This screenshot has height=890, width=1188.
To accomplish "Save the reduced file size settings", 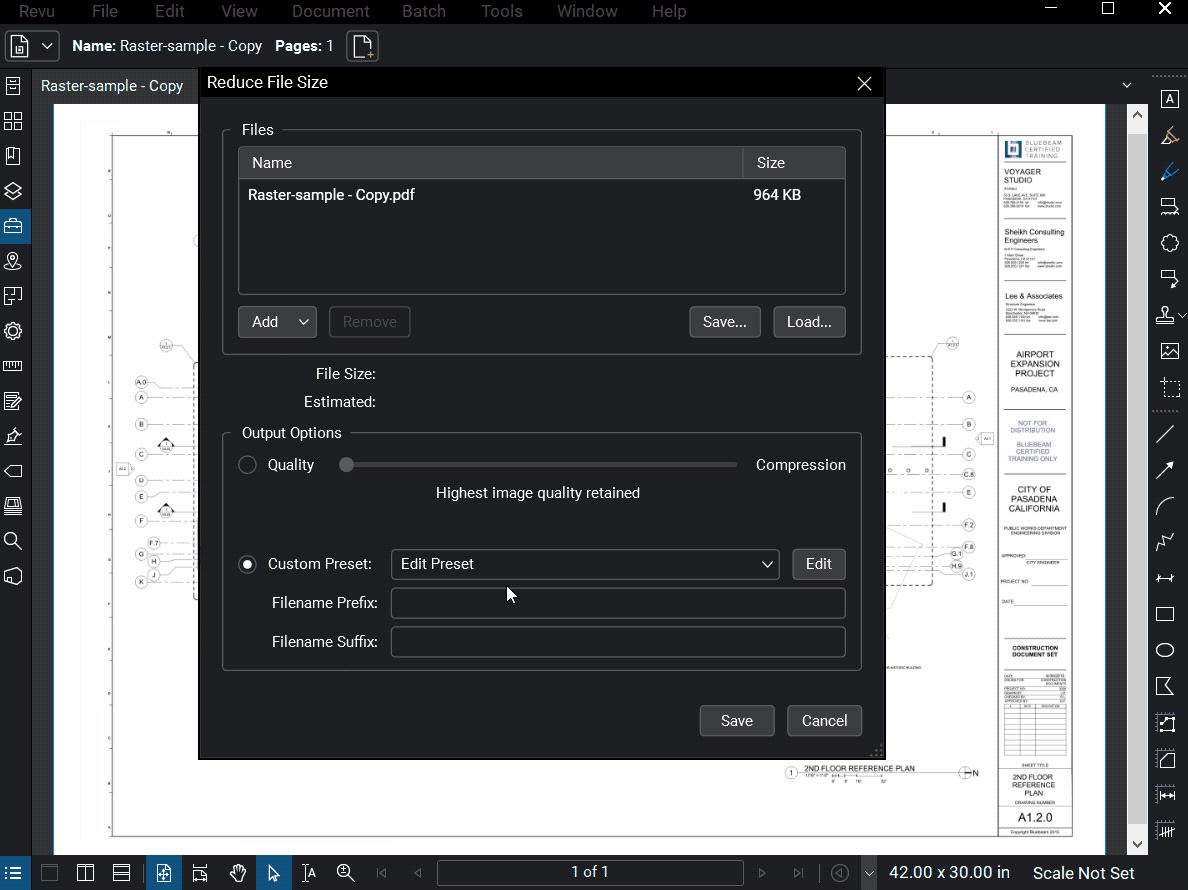I will (x=737, y=720).
